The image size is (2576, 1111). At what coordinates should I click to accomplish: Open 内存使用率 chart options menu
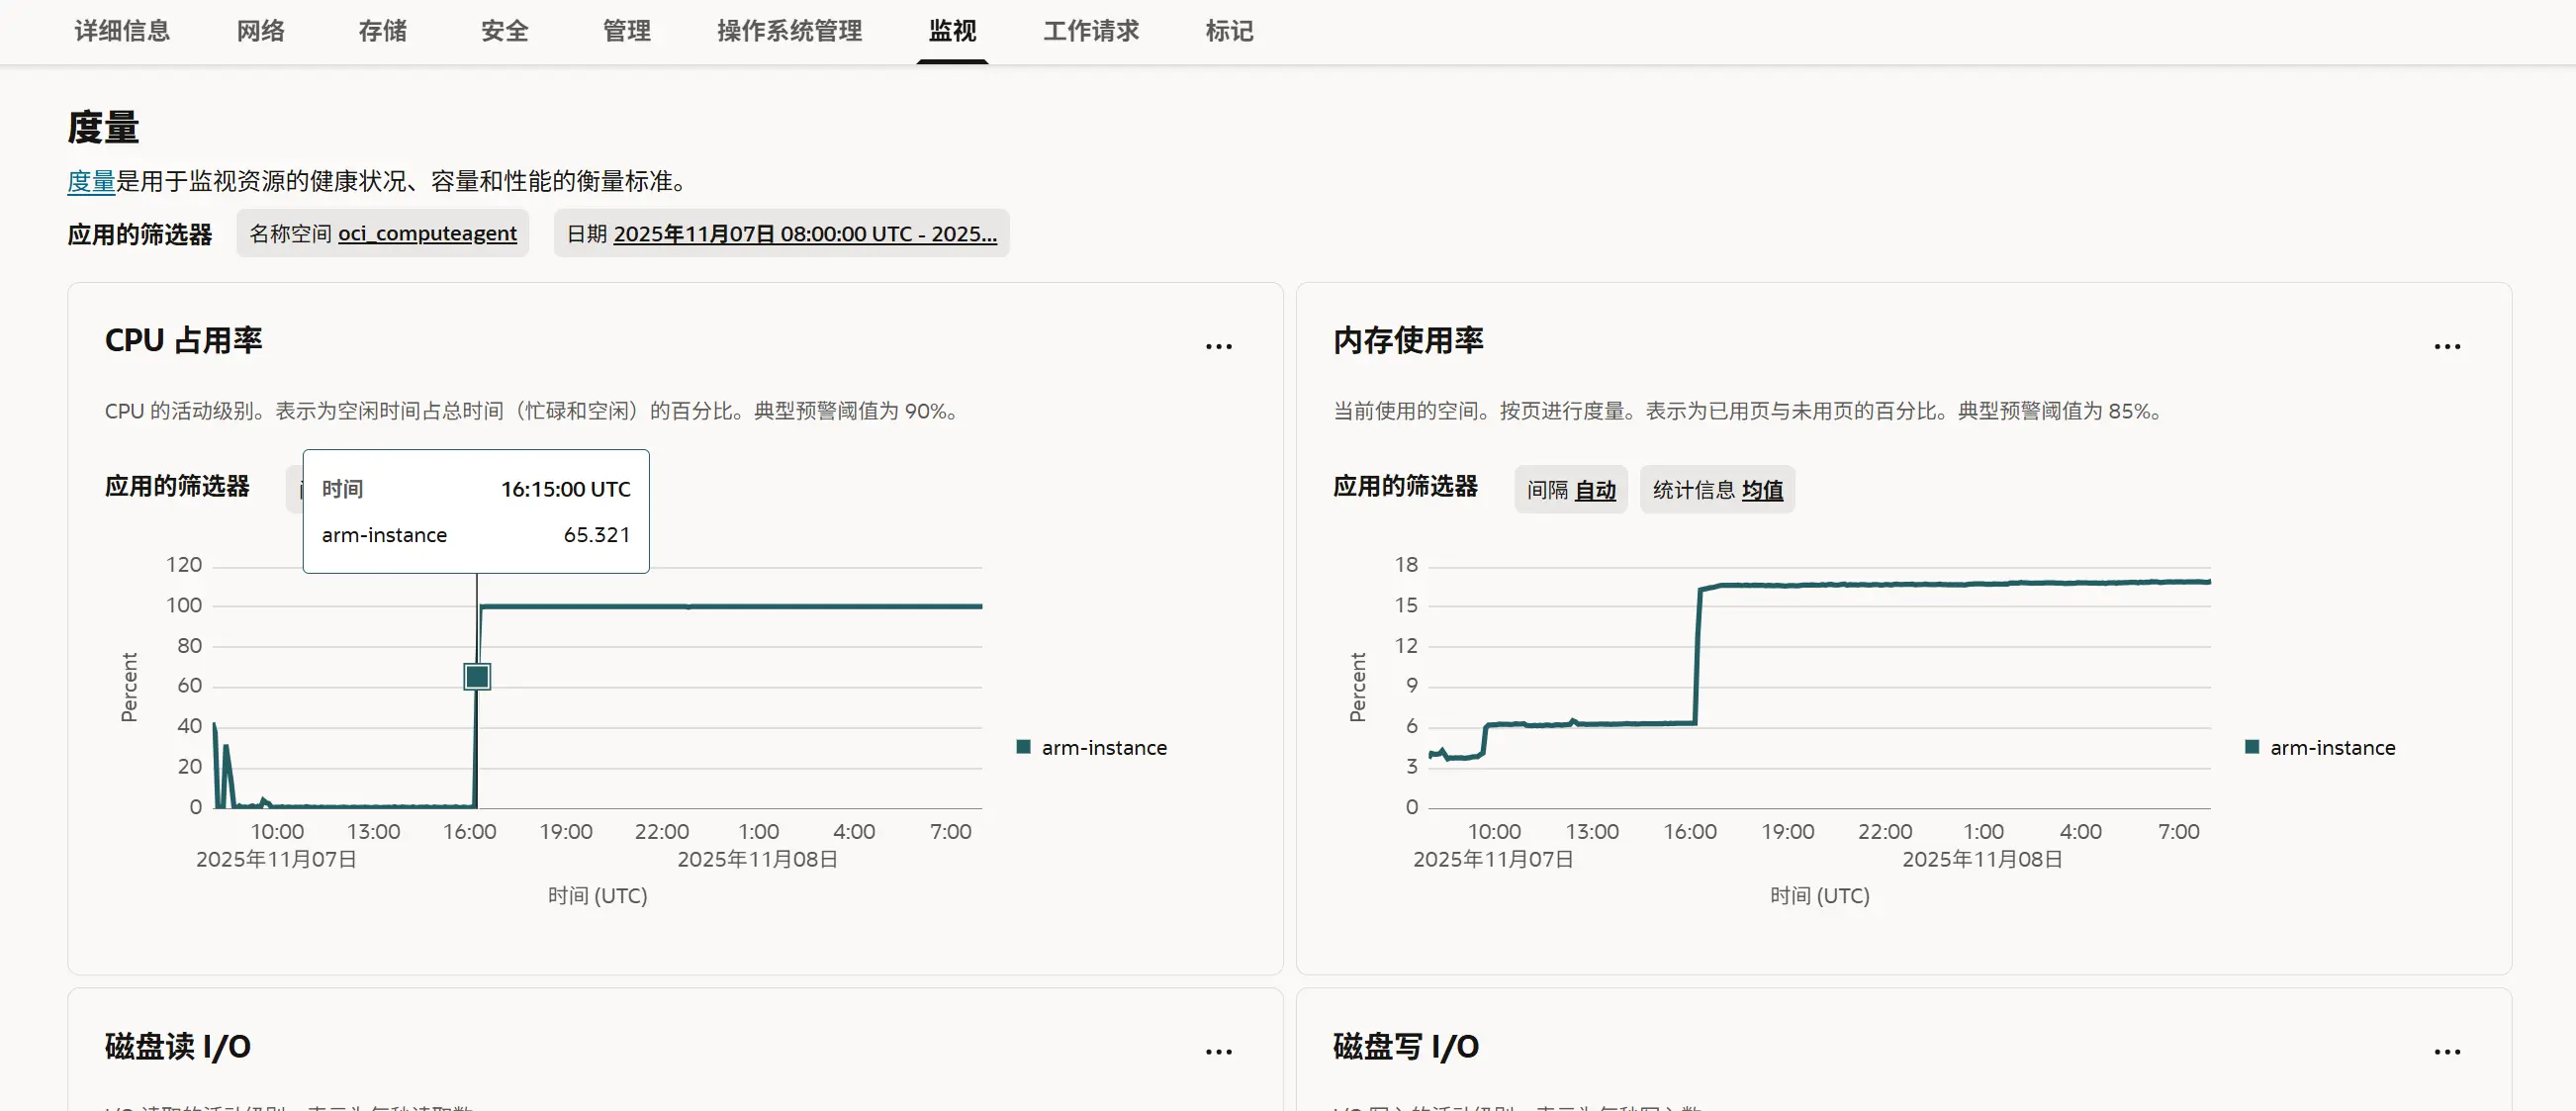pyautogui.click(x=2446, y=347)
